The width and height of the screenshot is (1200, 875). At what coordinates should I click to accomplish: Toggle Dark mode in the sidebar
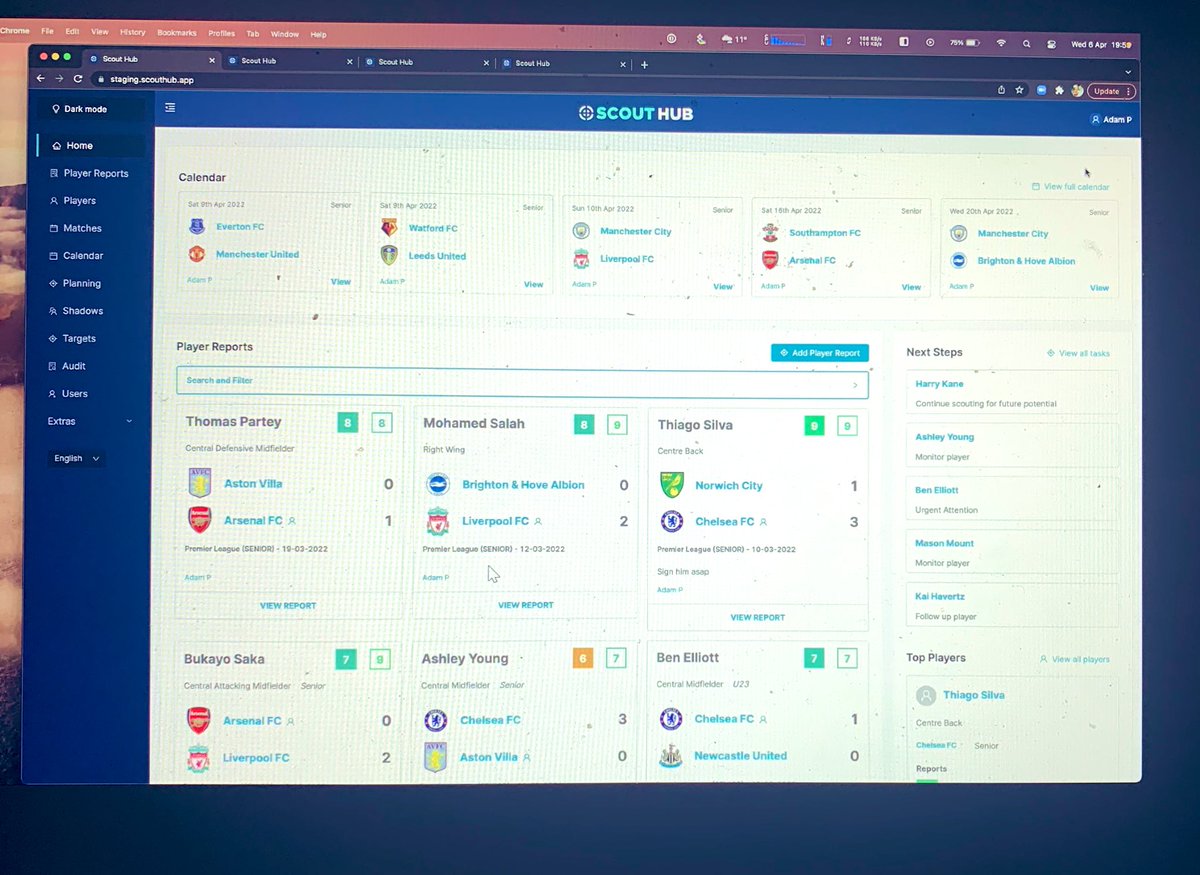pyautogui.click(x=84, y=108)
